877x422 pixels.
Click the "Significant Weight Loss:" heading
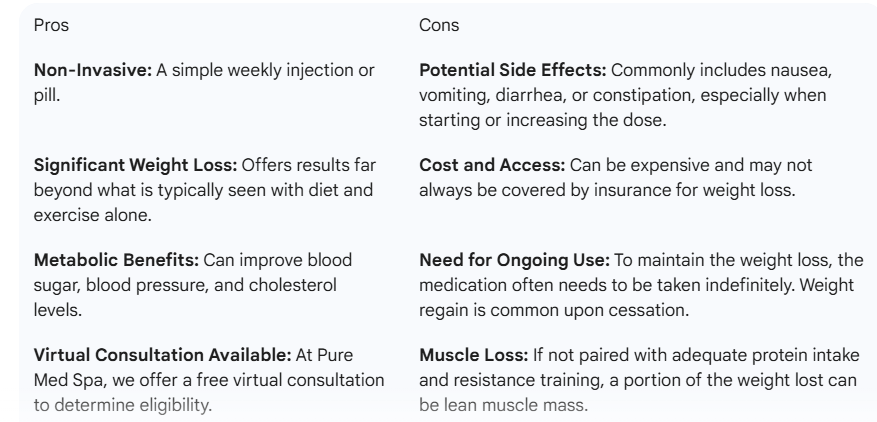pyautogui.click(x=122, y=164)
